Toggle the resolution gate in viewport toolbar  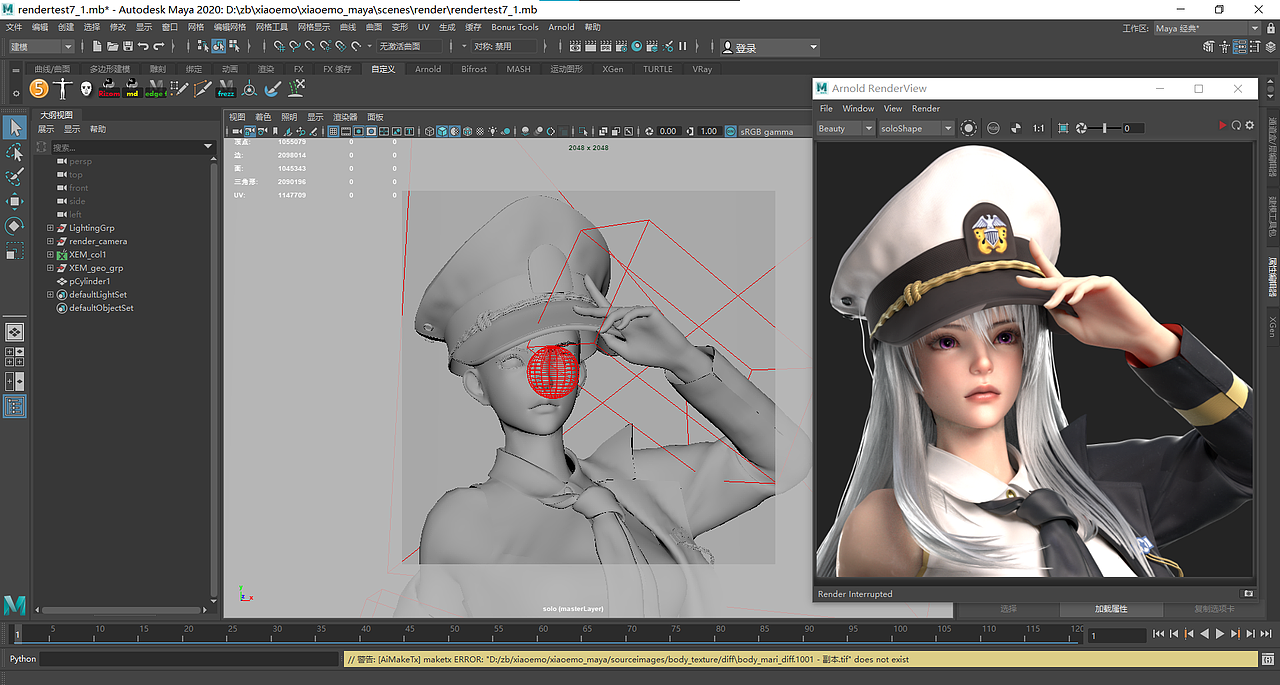point(359,131)
